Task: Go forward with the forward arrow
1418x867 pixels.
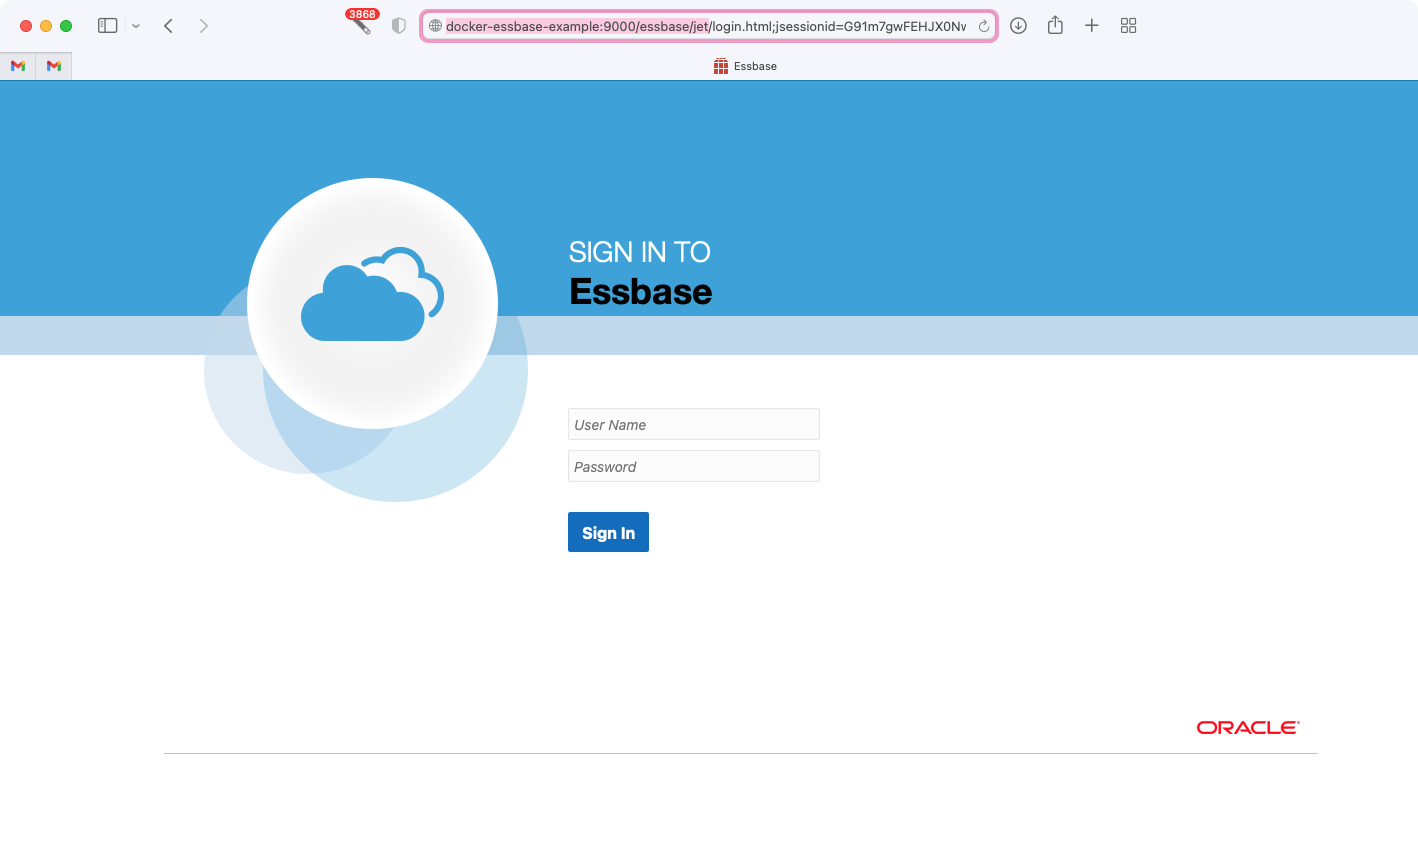Action: 204,26
